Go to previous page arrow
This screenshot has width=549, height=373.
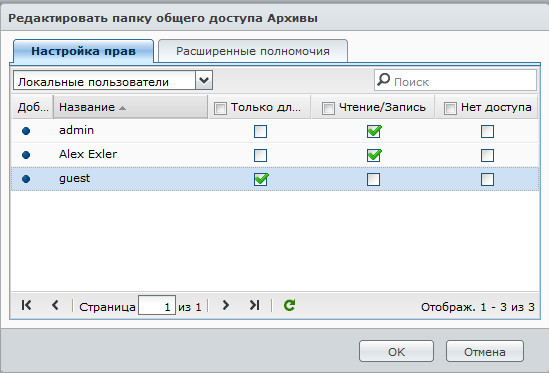point(55,305)
